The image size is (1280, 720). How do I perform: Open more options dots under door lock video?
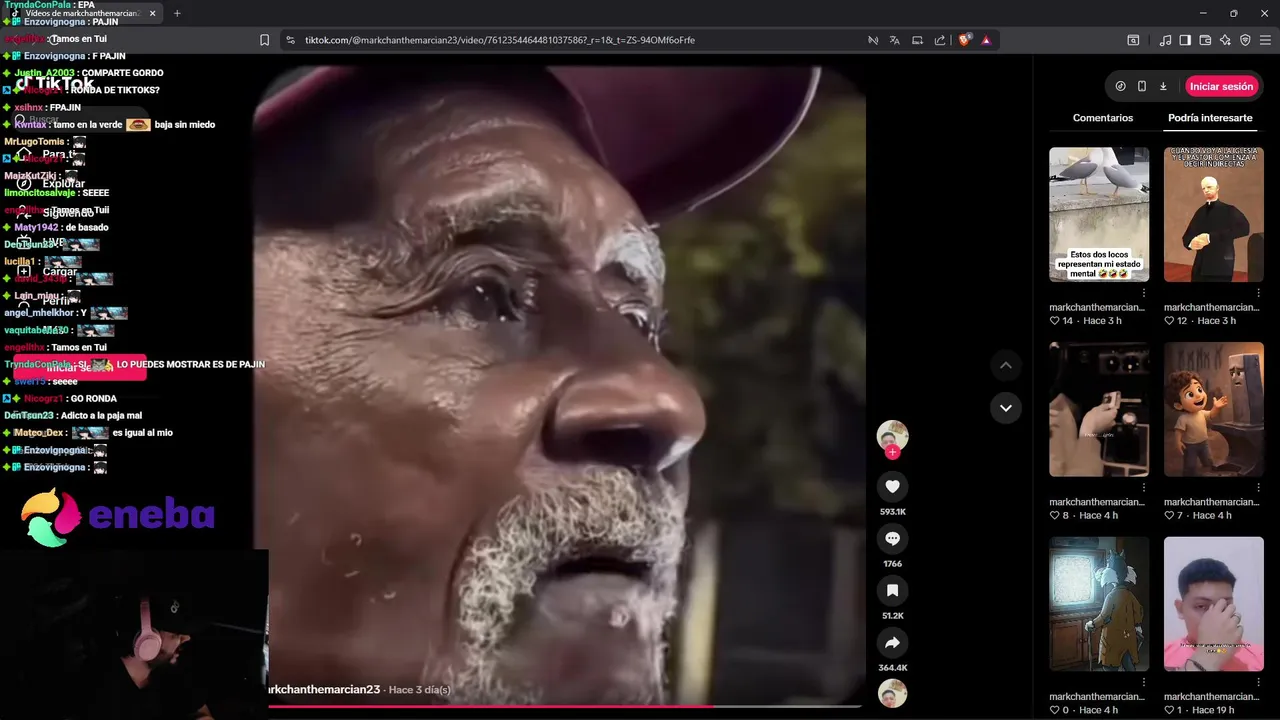(x=1144, y=488)
